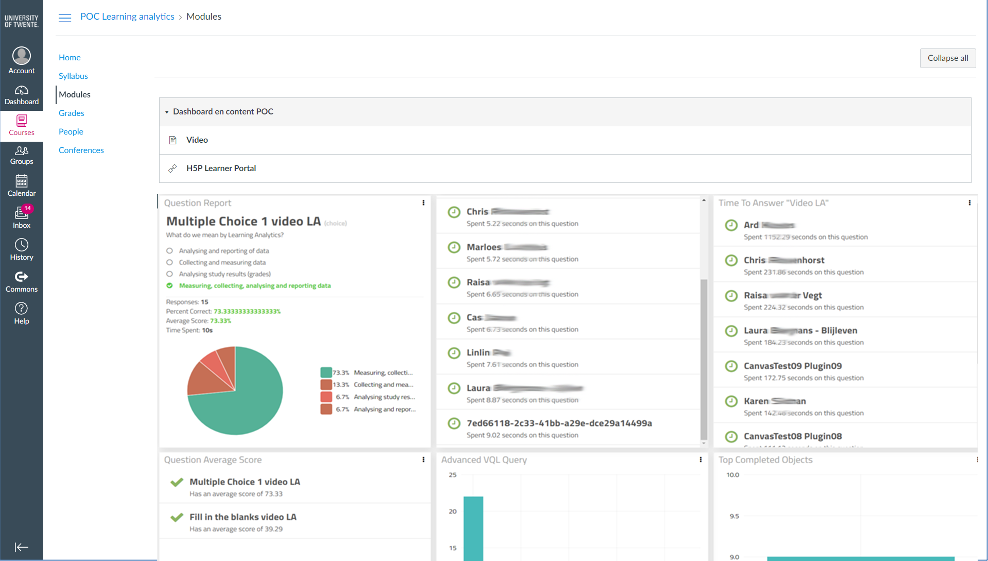Click 'Multiple Choice 1 video LA' average score row

click(294, 486)
